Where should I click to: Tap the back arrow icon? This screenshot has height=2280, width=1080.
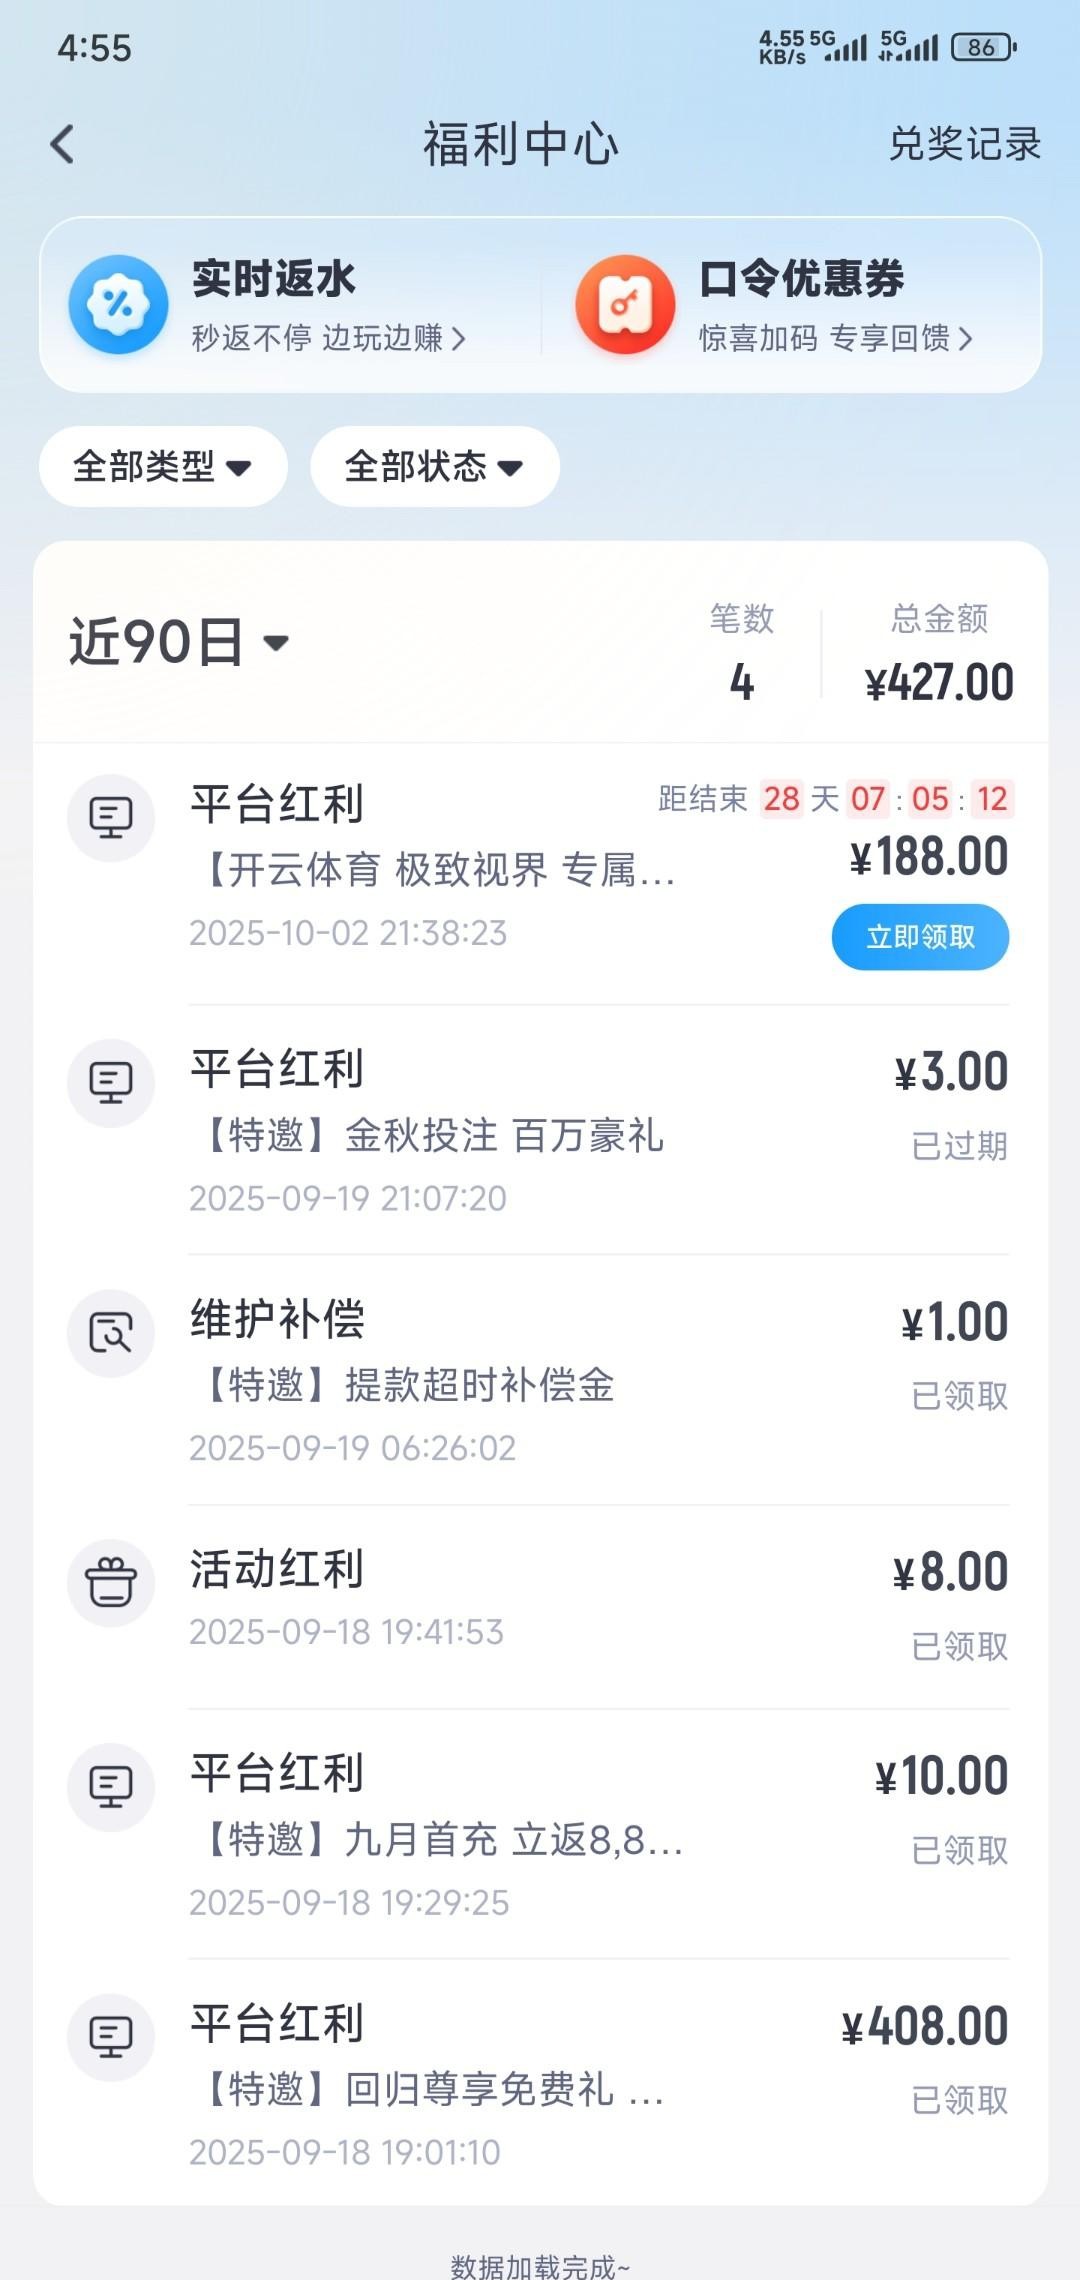tap(63, 144)
